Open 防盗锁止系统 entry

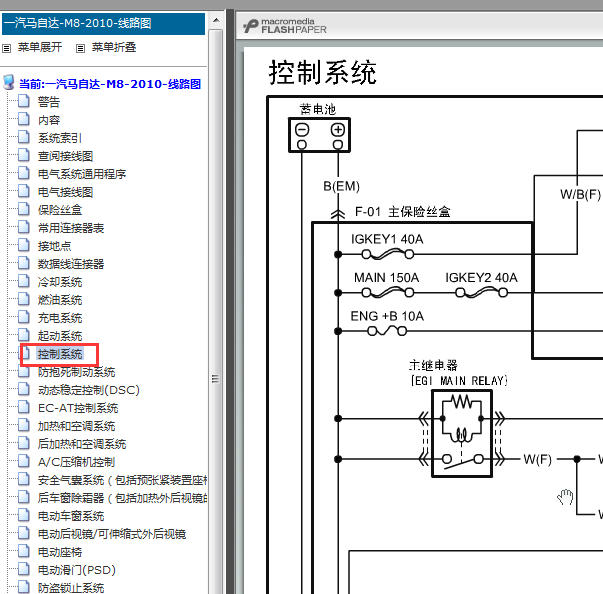71,588
